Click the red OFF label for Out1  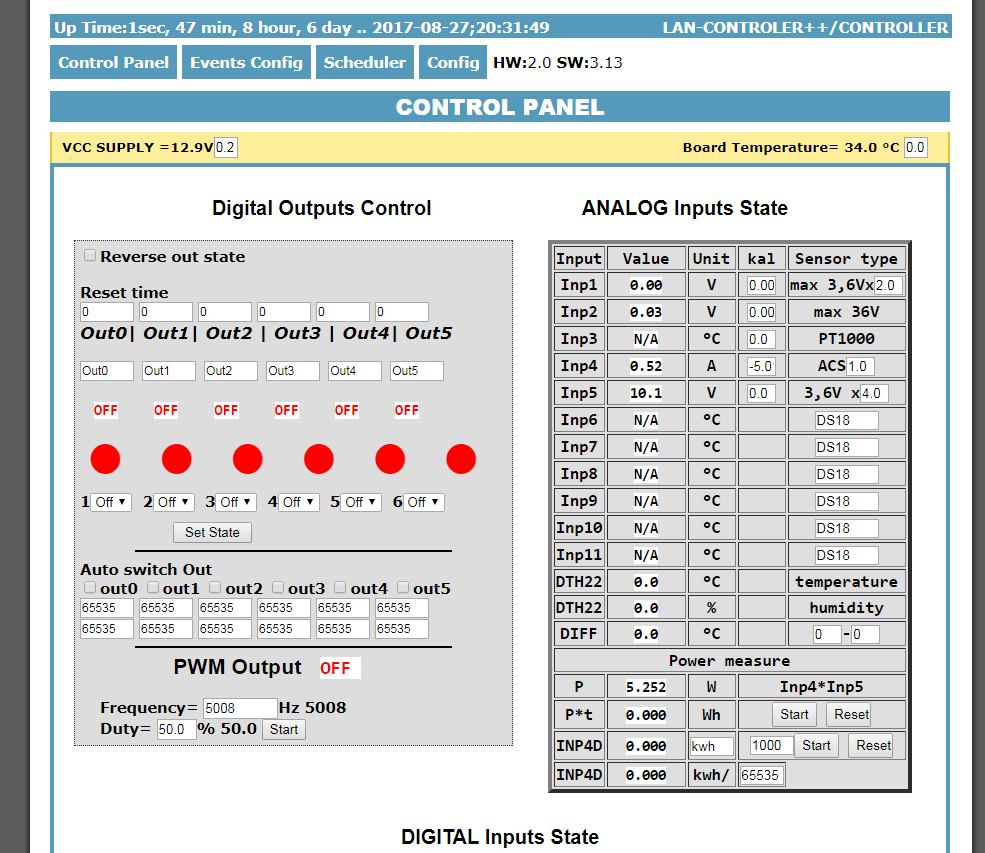click(166, 410)
